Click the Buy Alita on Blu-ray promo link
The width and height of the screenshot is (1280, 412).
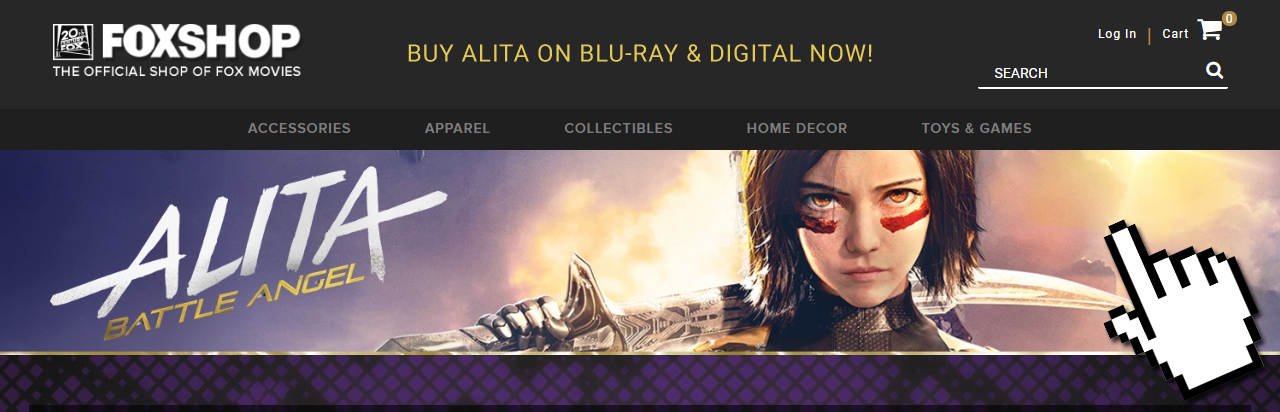(x=640, y=53)
